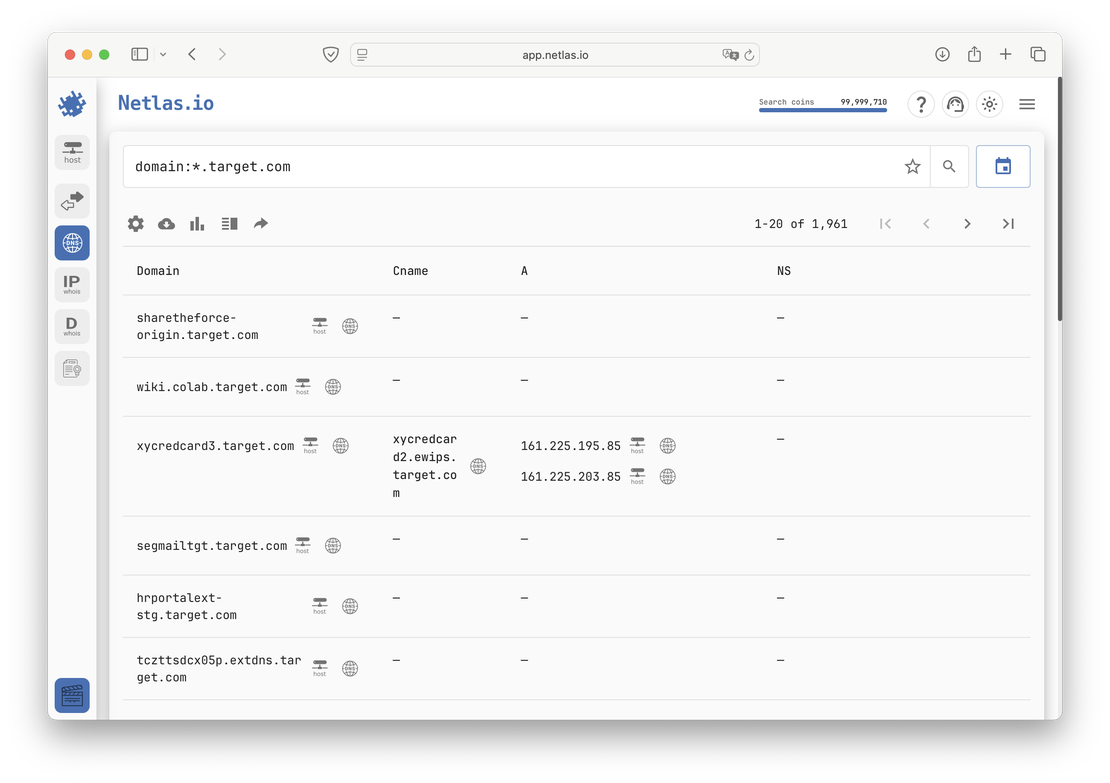Select the DNS search globe tool
Screen dimensions: 1110x783
[72, 242]
